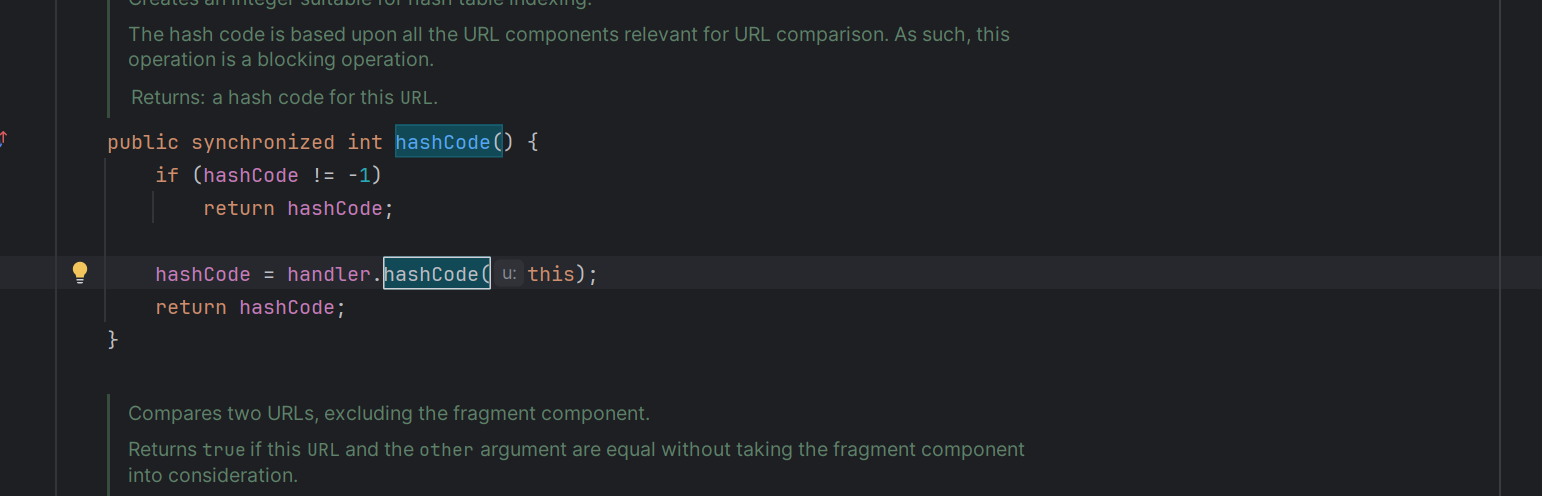
Task: Click the "synchronized" keyword
Action: pos(263,142)
